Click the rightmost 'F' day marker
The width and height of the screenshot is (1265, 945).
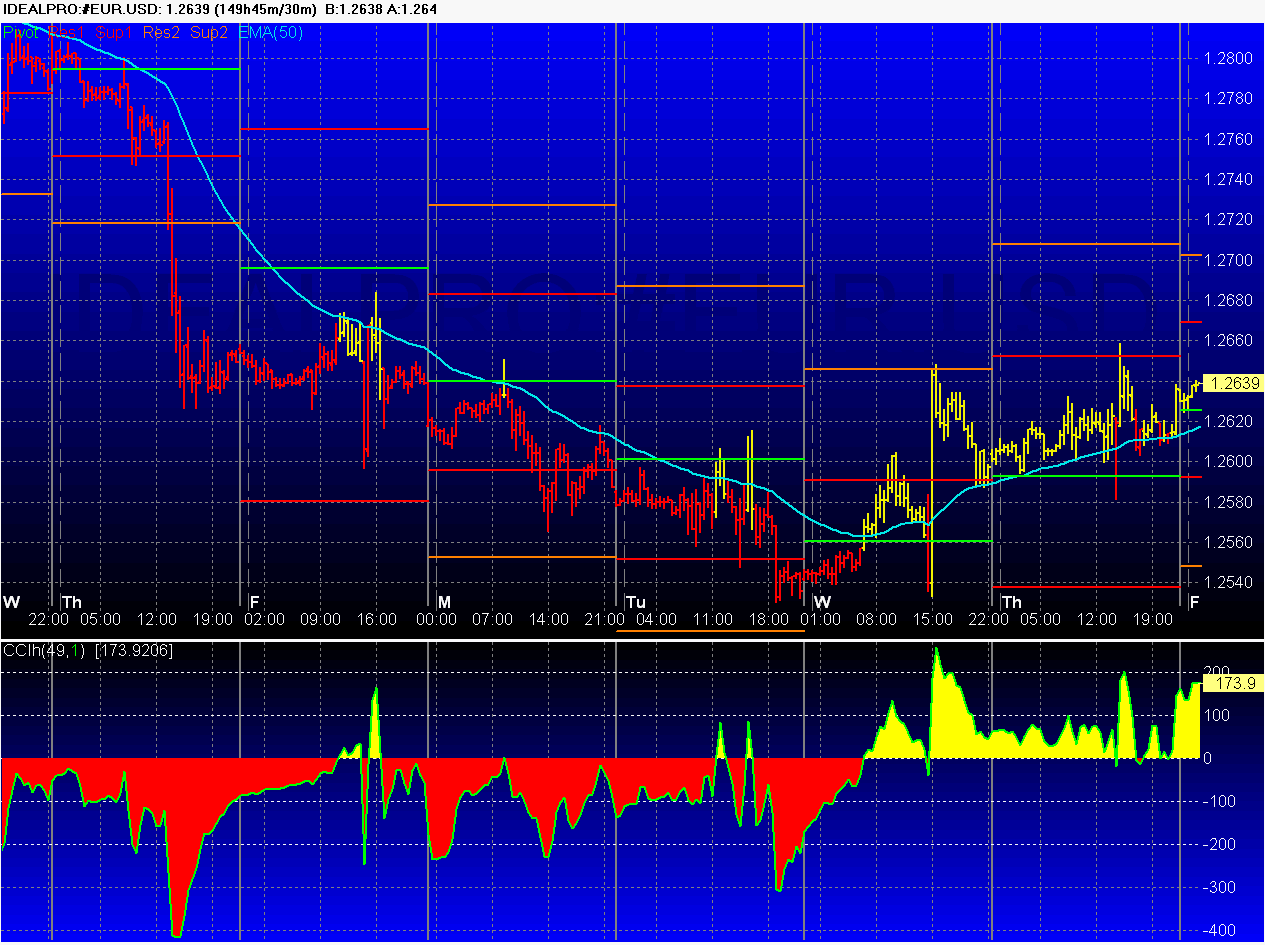tap(1193, 602)
